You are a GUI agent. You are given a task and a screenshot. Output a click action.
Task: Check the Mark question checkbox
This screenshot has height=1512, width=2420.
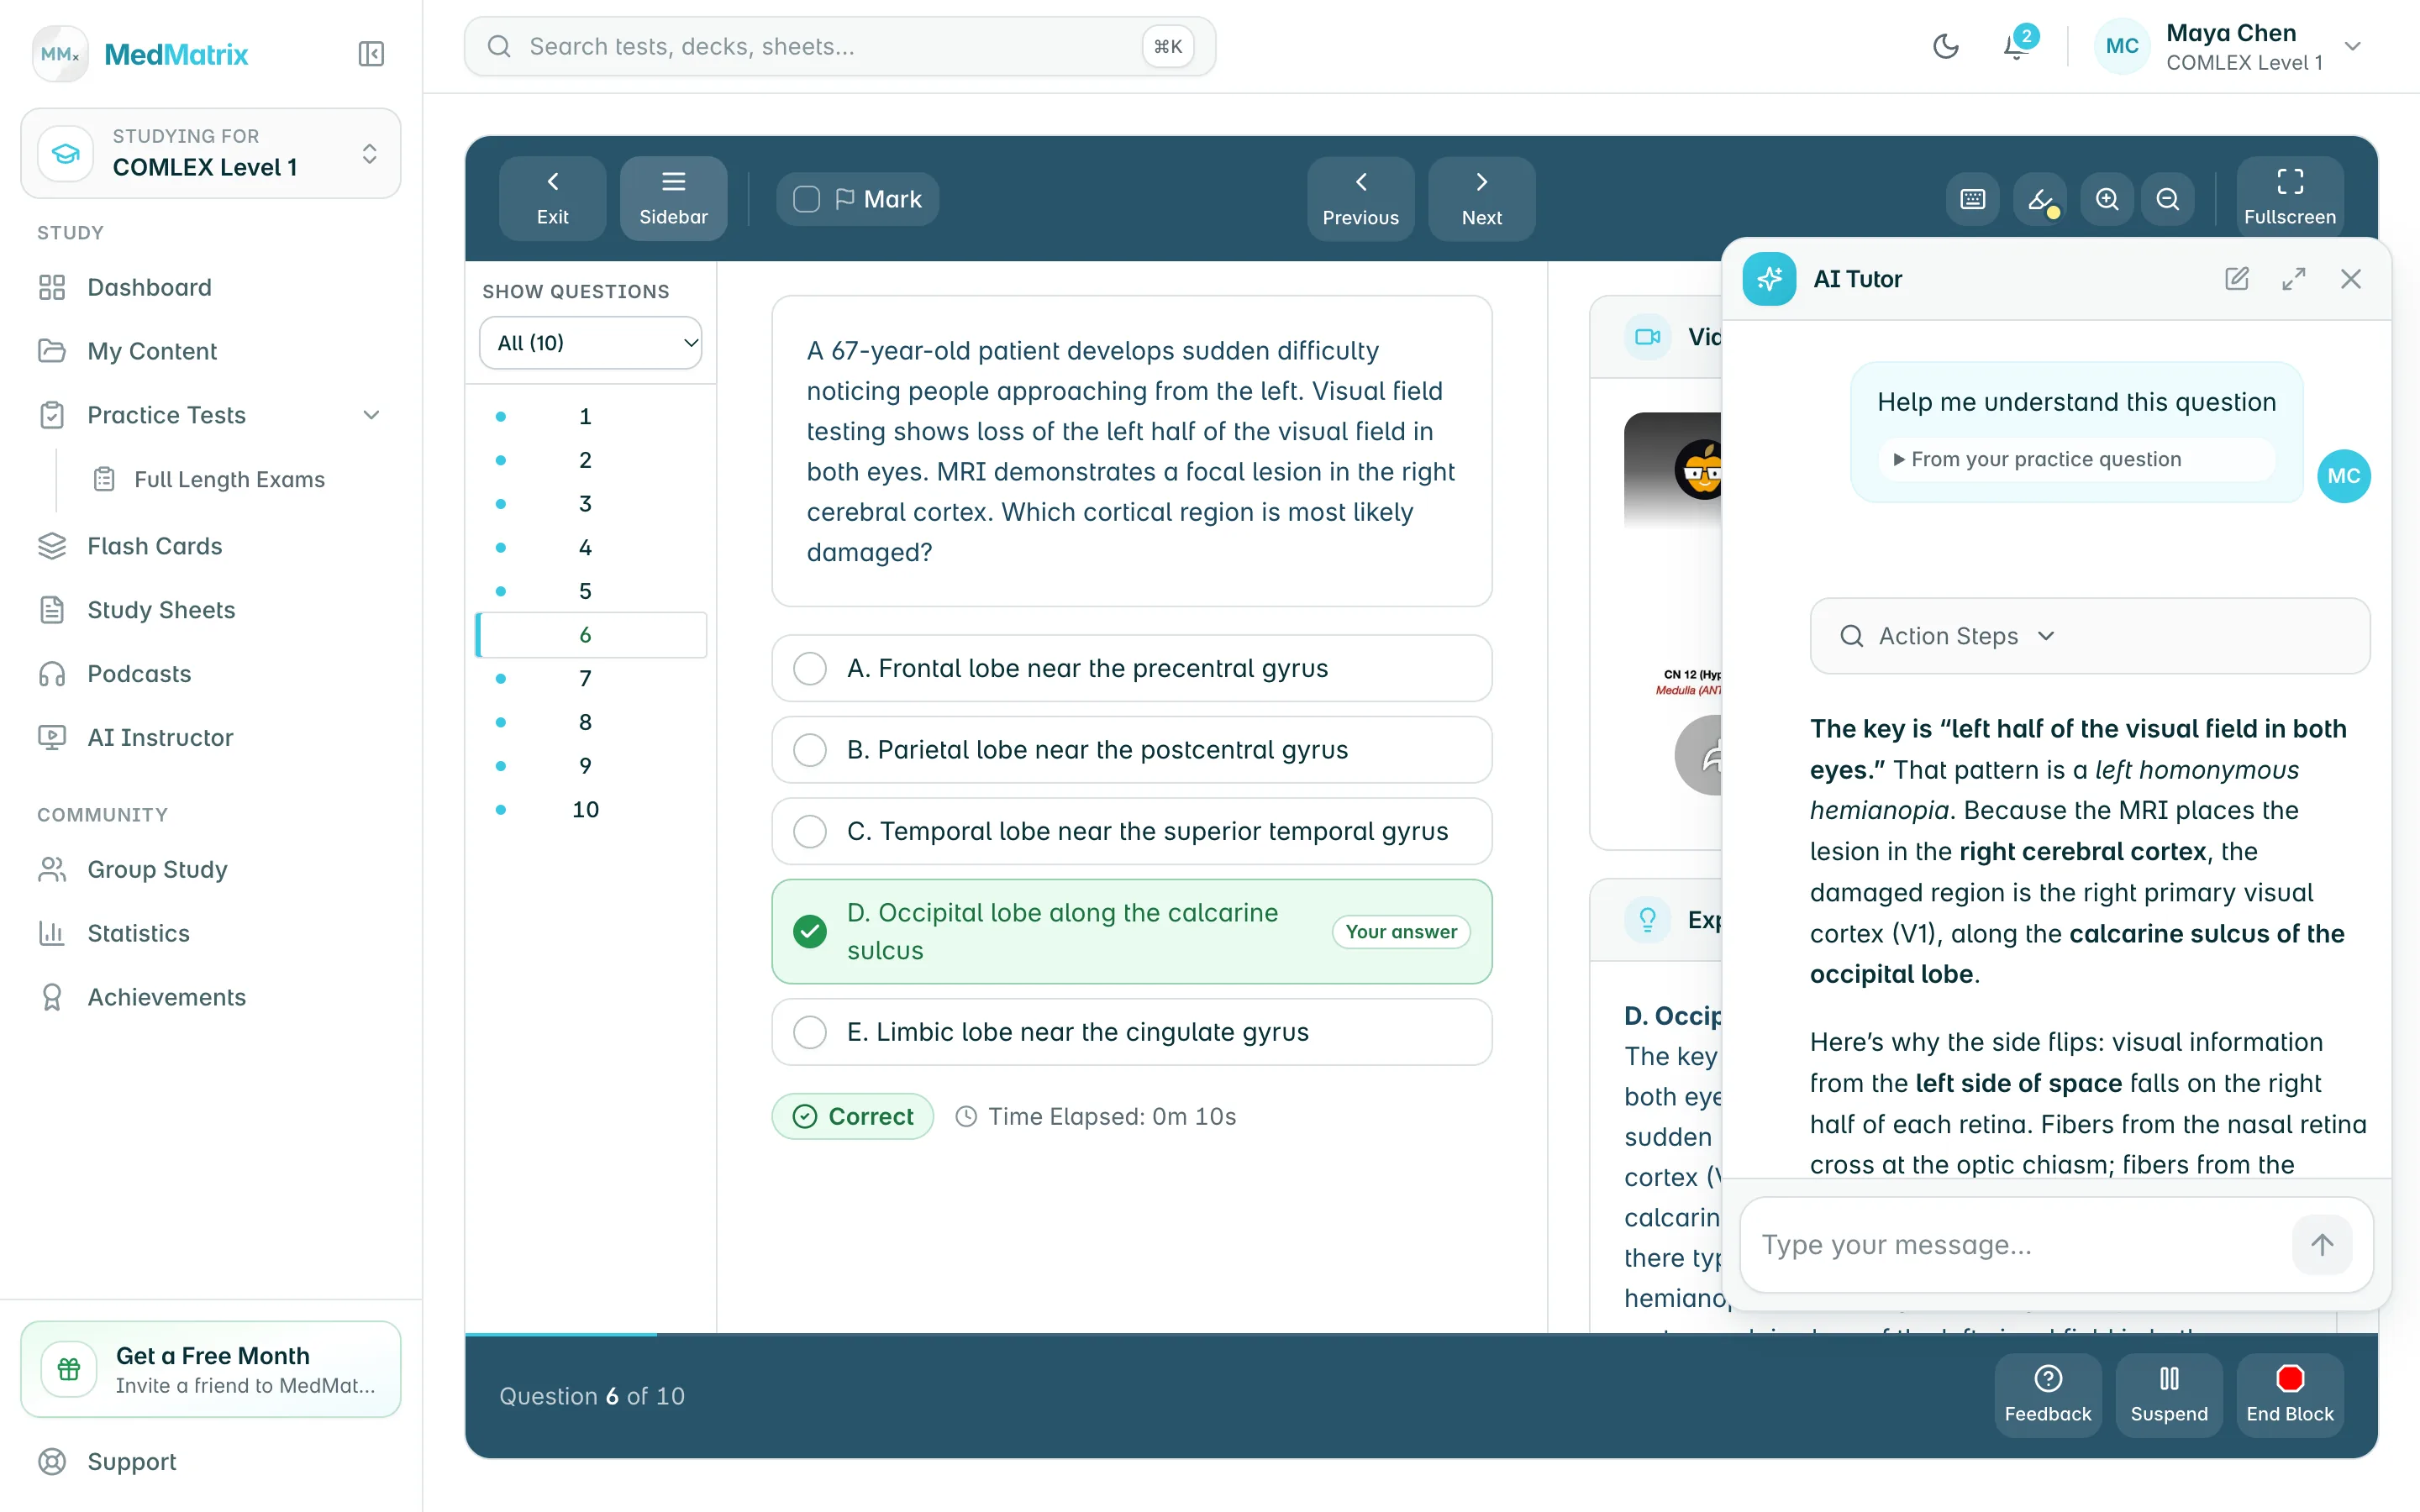tap(806, 199)
